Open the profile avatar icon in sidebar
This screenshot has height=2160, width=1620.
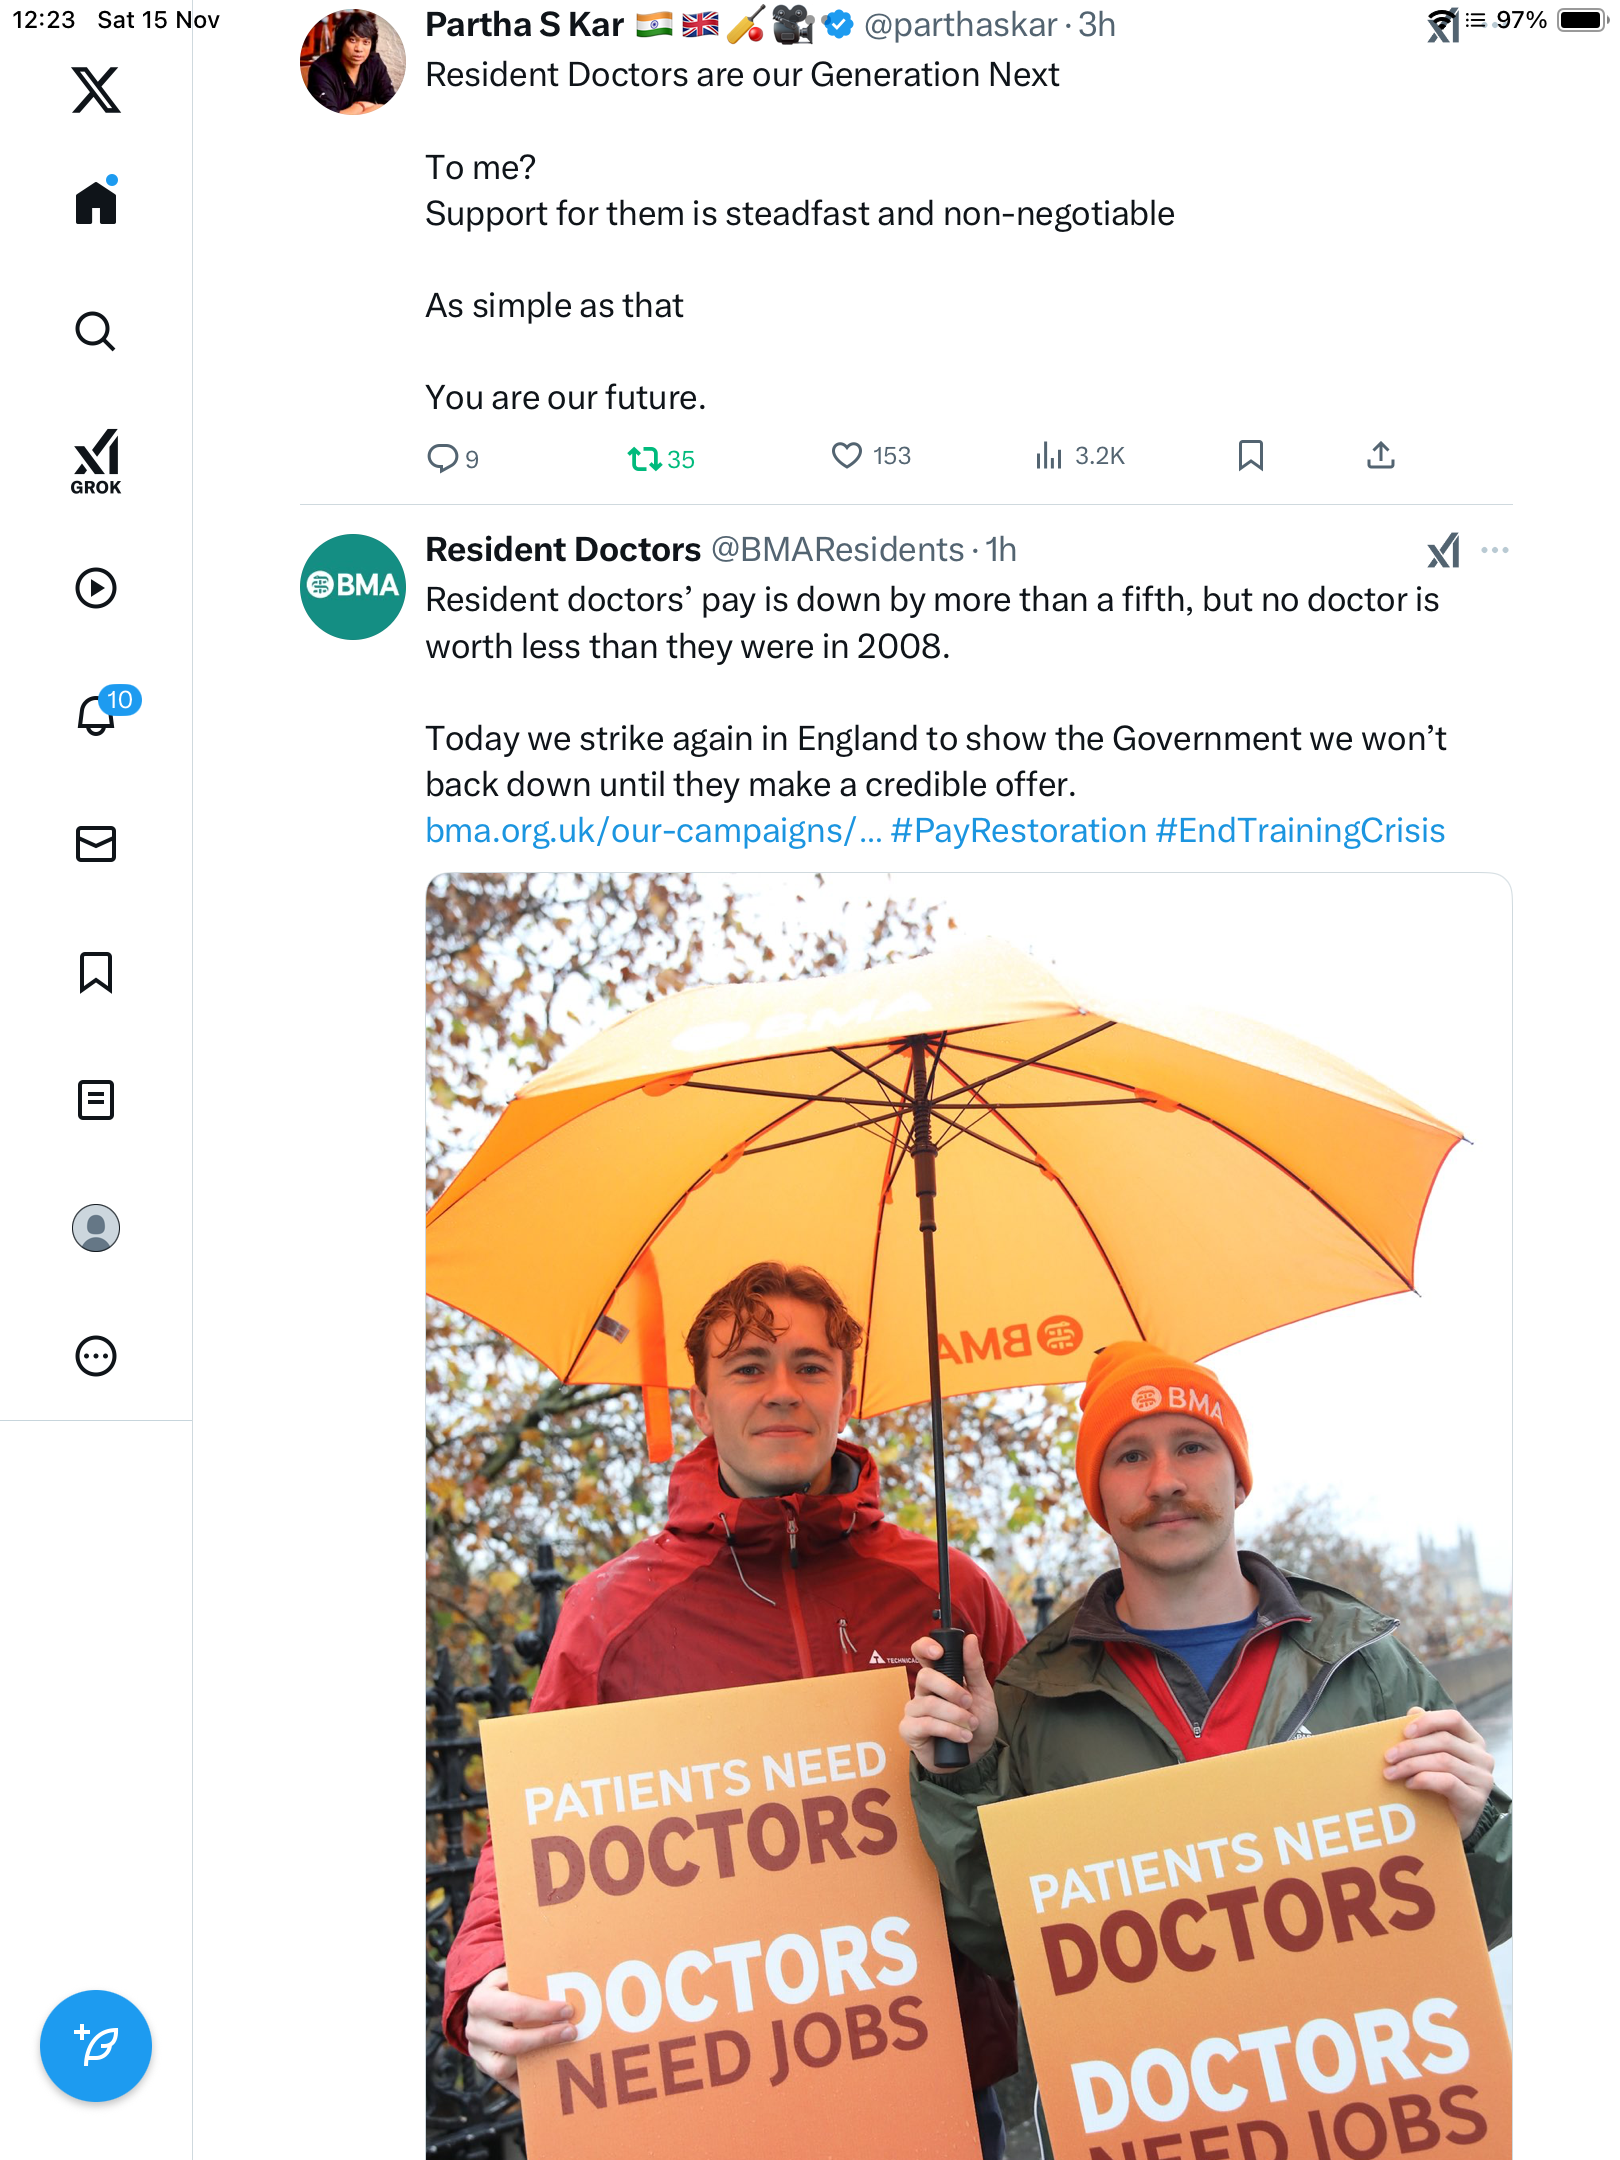tap(96, 1228)
